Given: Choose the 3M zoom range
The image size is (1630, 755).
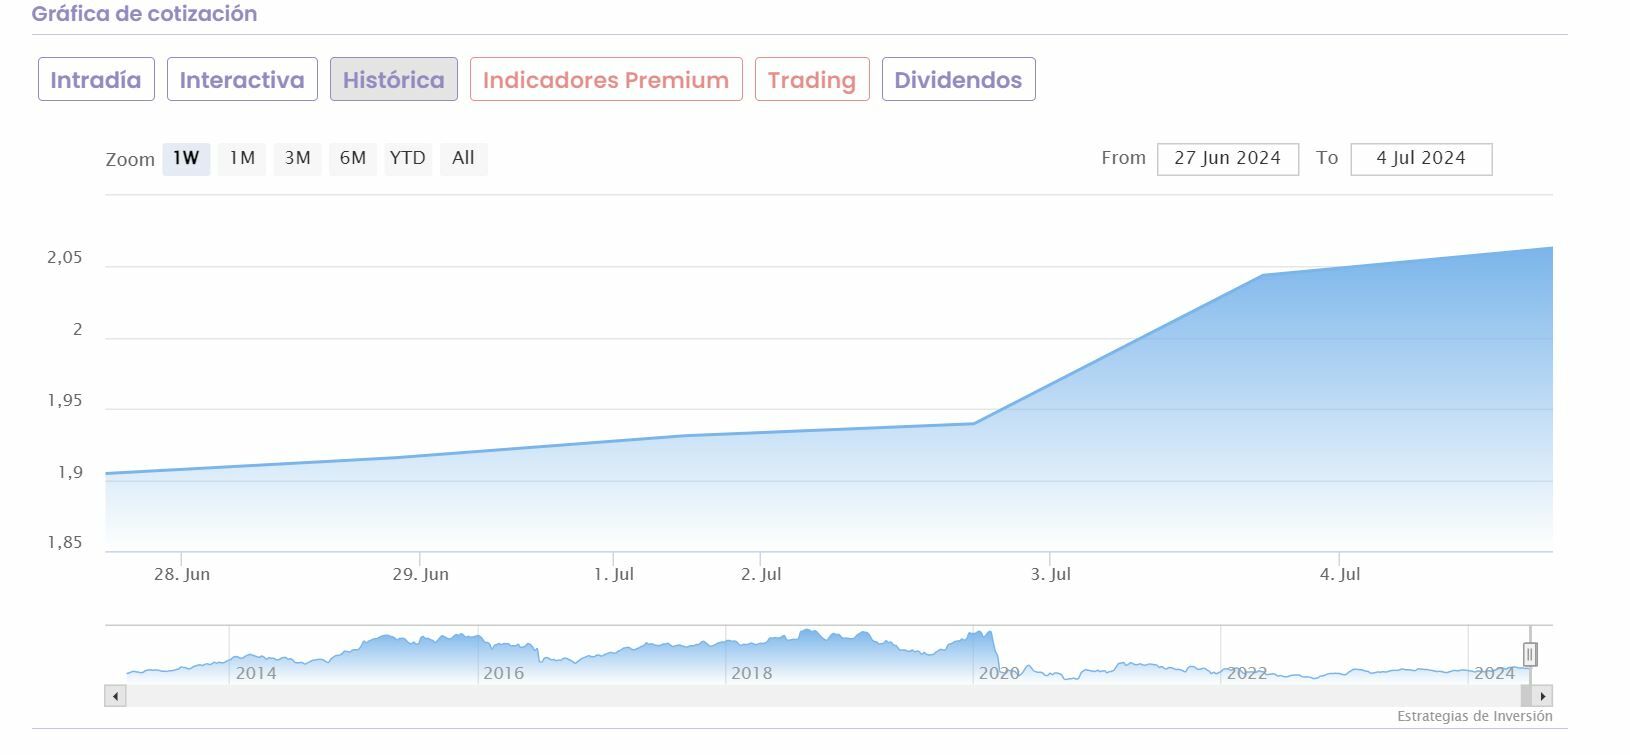Looking at the screenshot, I should pyautogui.click(x=297, y=158).
